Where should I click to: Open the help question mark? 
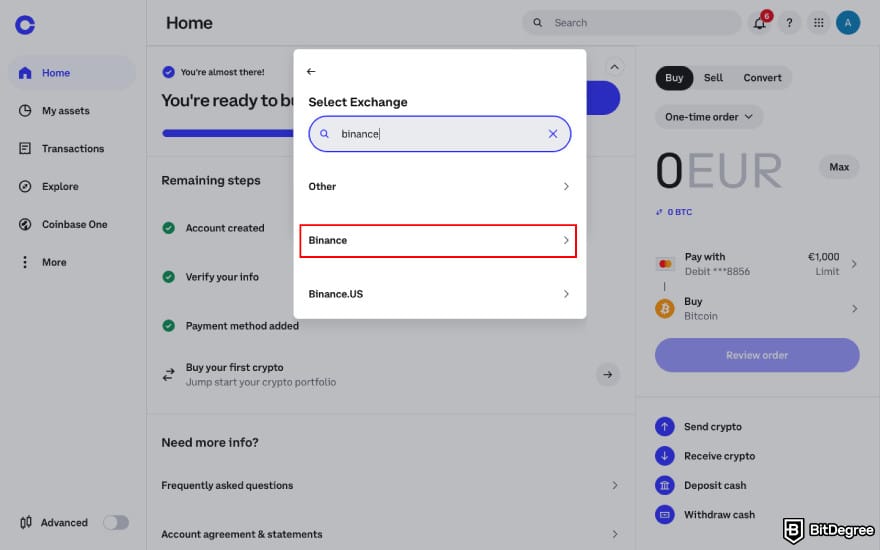(789, 23)
